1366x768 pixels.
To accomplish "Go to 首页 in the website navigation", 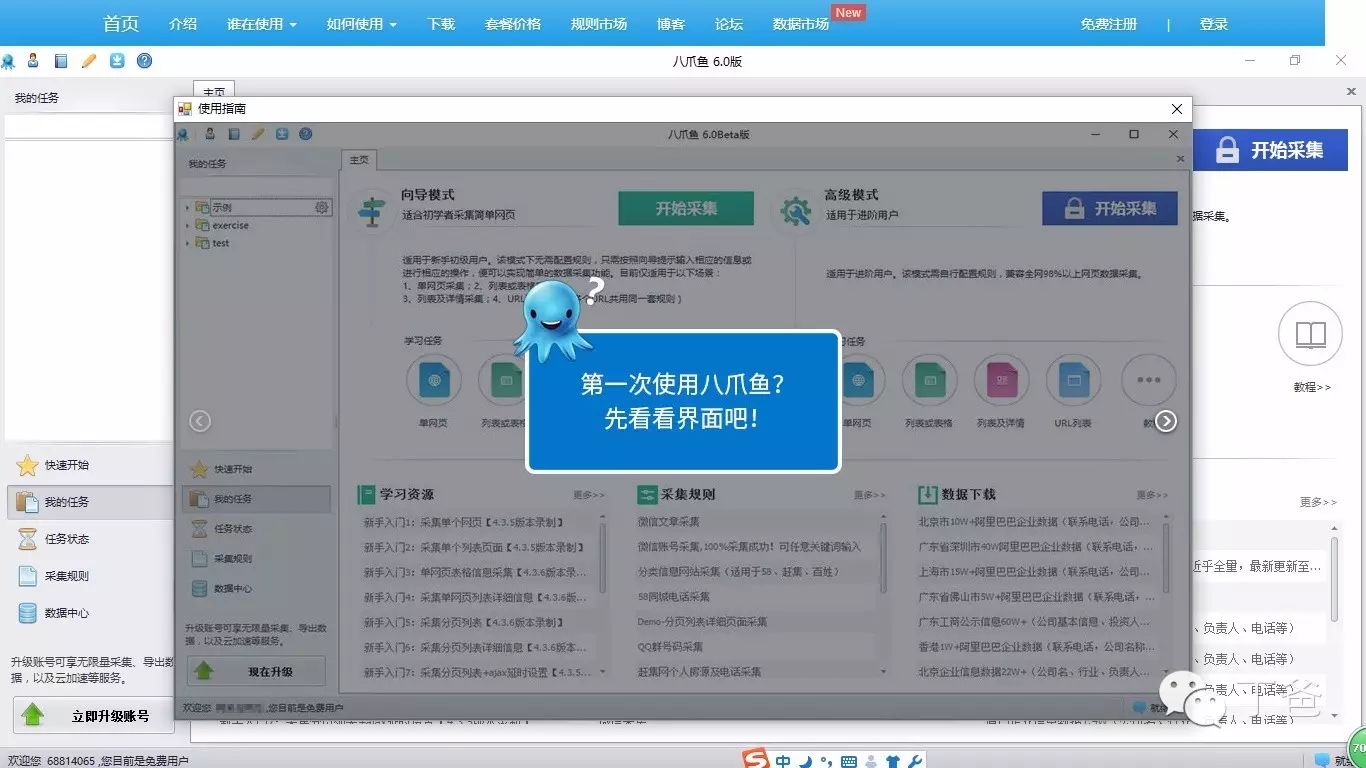I will click(x=121, y=24).
